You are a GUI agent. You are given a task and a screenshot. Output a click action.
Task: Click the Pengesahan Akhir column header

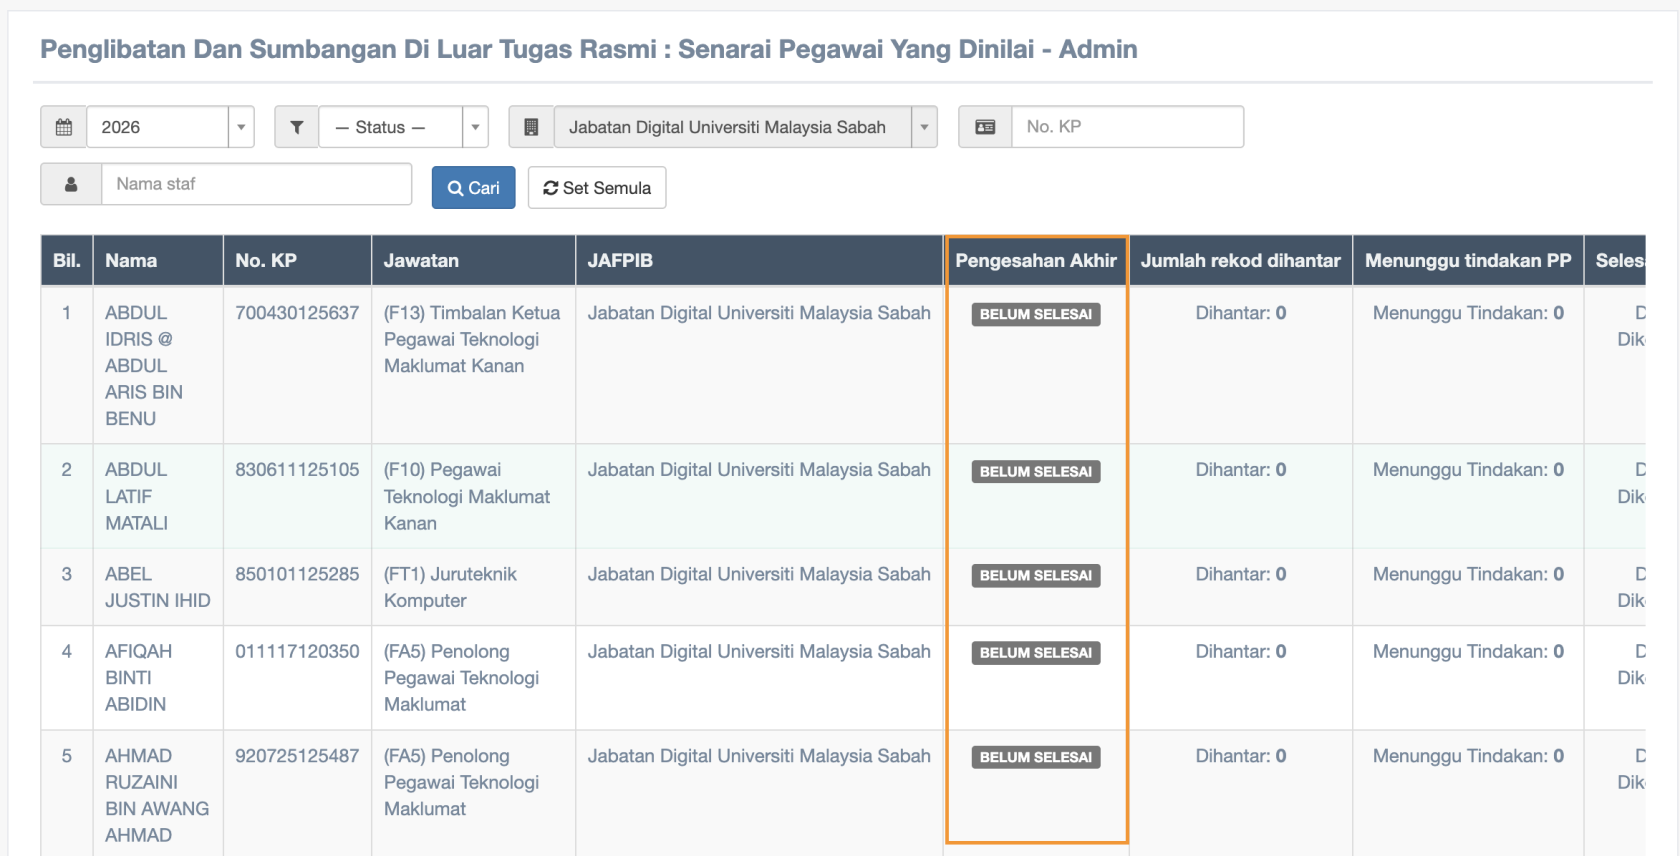1036,261
